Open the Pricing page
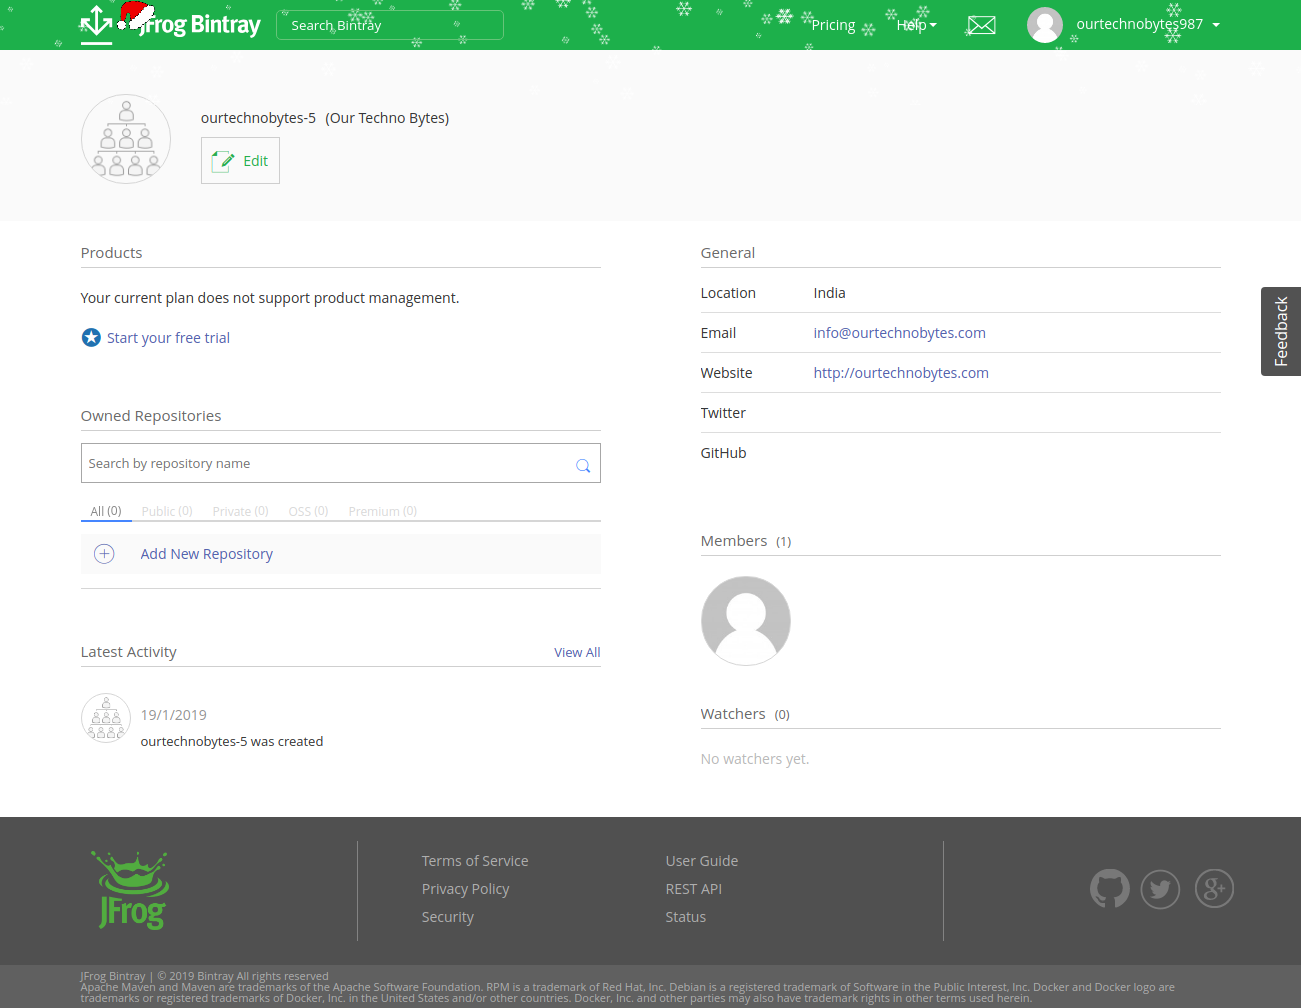The width and height of the screenshot is (1301, 1008). (833, 25)
